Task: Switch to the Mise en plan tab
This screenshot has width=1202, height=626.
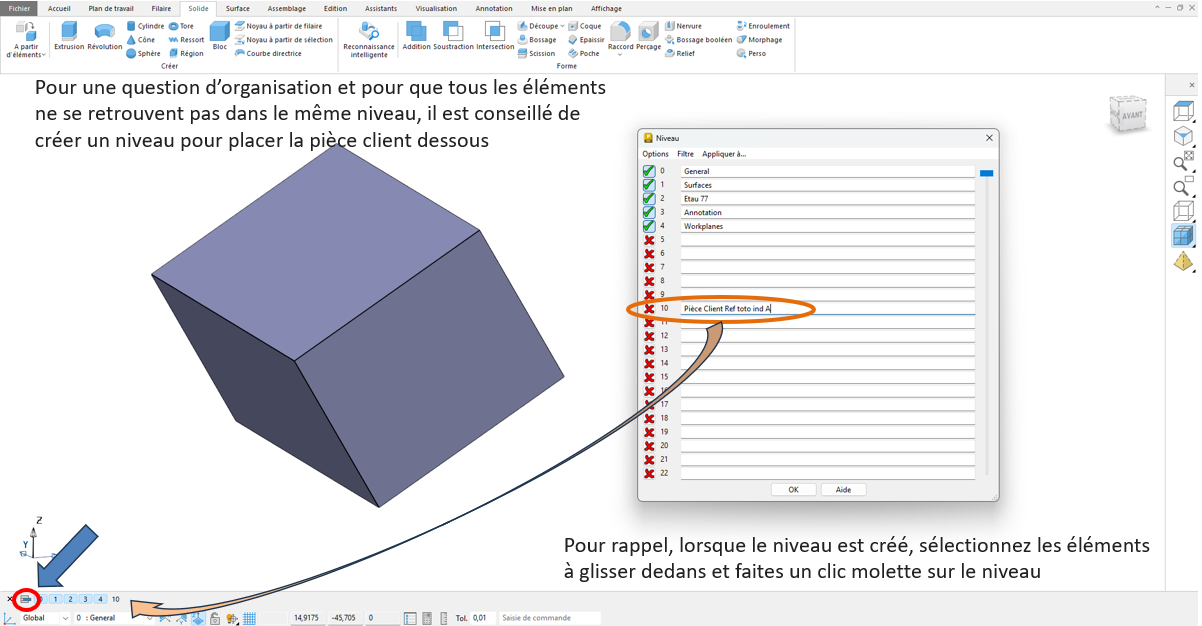Action: tap(552, 8)
